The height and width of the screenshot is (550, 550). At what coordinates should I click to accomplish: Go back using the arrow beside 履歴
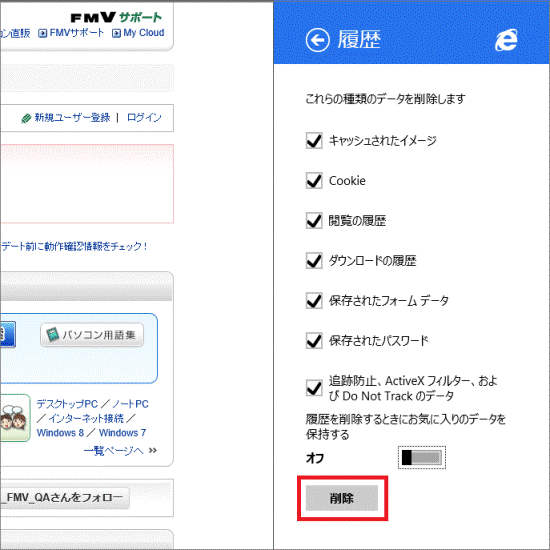point(317,40)
